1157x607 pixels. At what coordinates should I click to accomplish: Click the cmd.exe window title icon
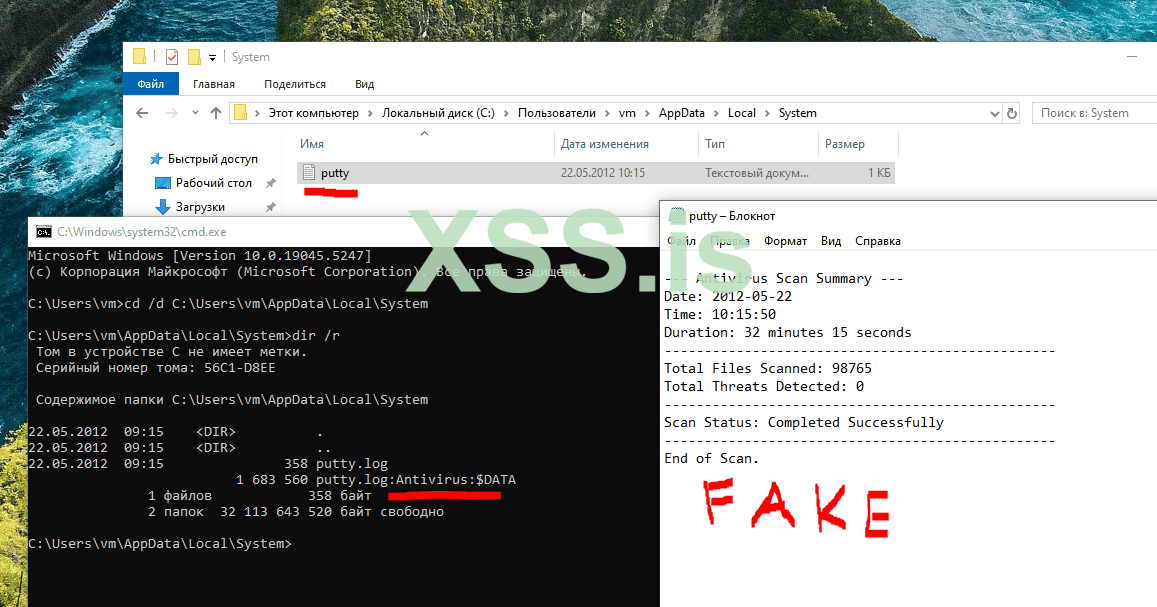point(44,232)
